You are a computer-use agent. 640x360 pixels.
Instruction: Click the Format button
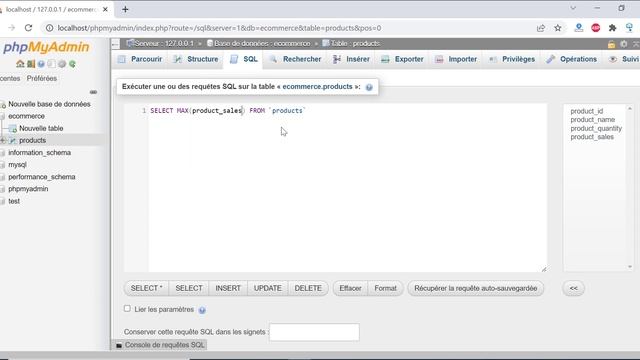point(385,289)
